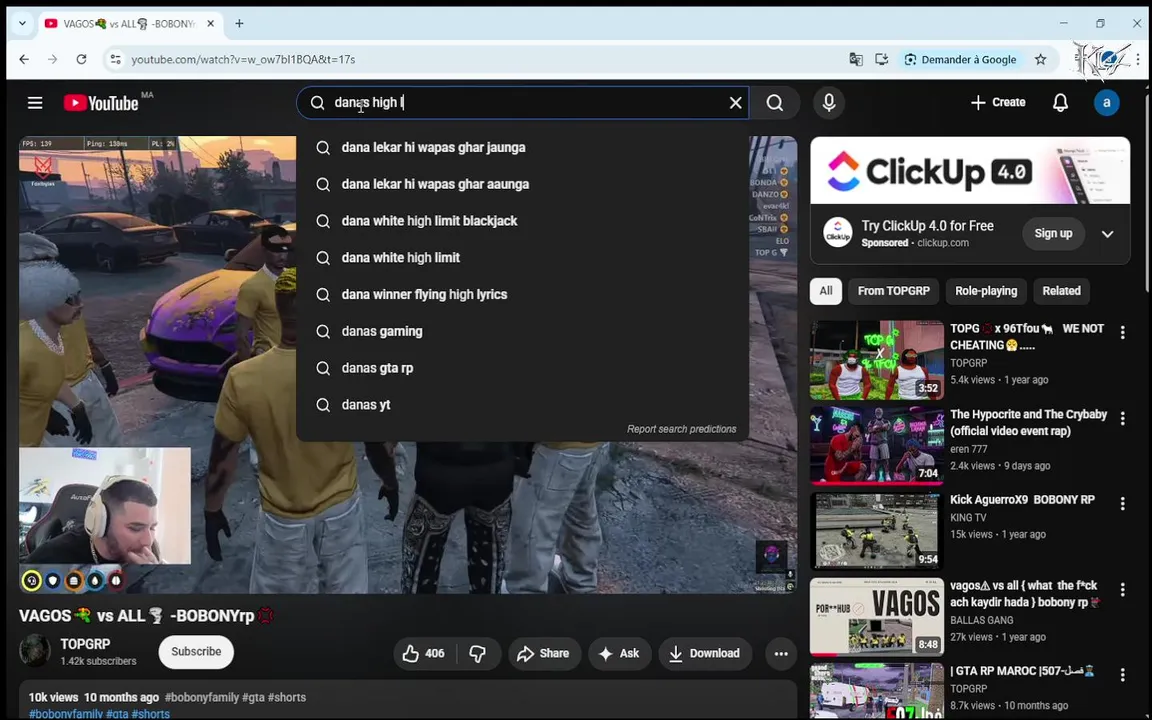Viewport: 1152px width, 720px height.
Task: Sign up for ClickUp ad
Action: click(x=1053, y=234)
